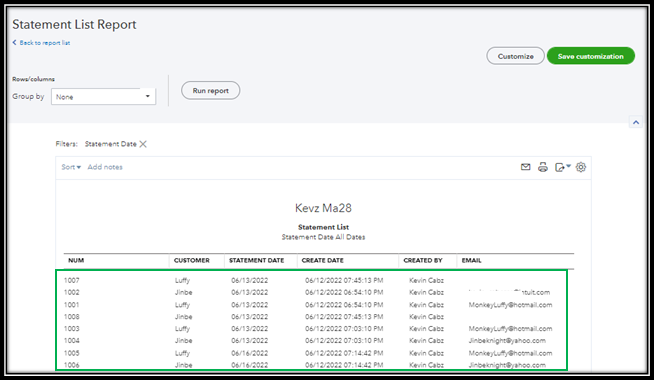655x382 pixels.
Task: Select statement number 1006
Action: point(71,365)
